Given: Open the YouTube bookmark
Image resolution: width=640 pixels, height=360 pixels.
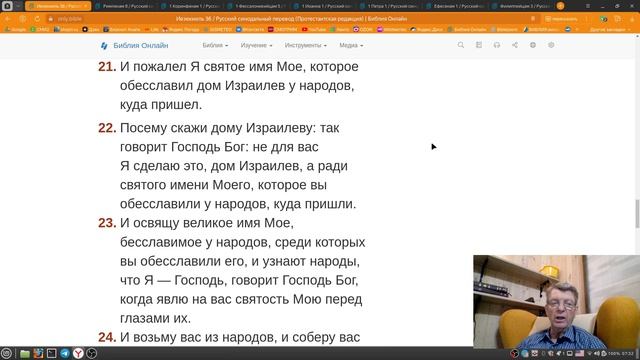Looking at the screenshot, I should 314,29.
